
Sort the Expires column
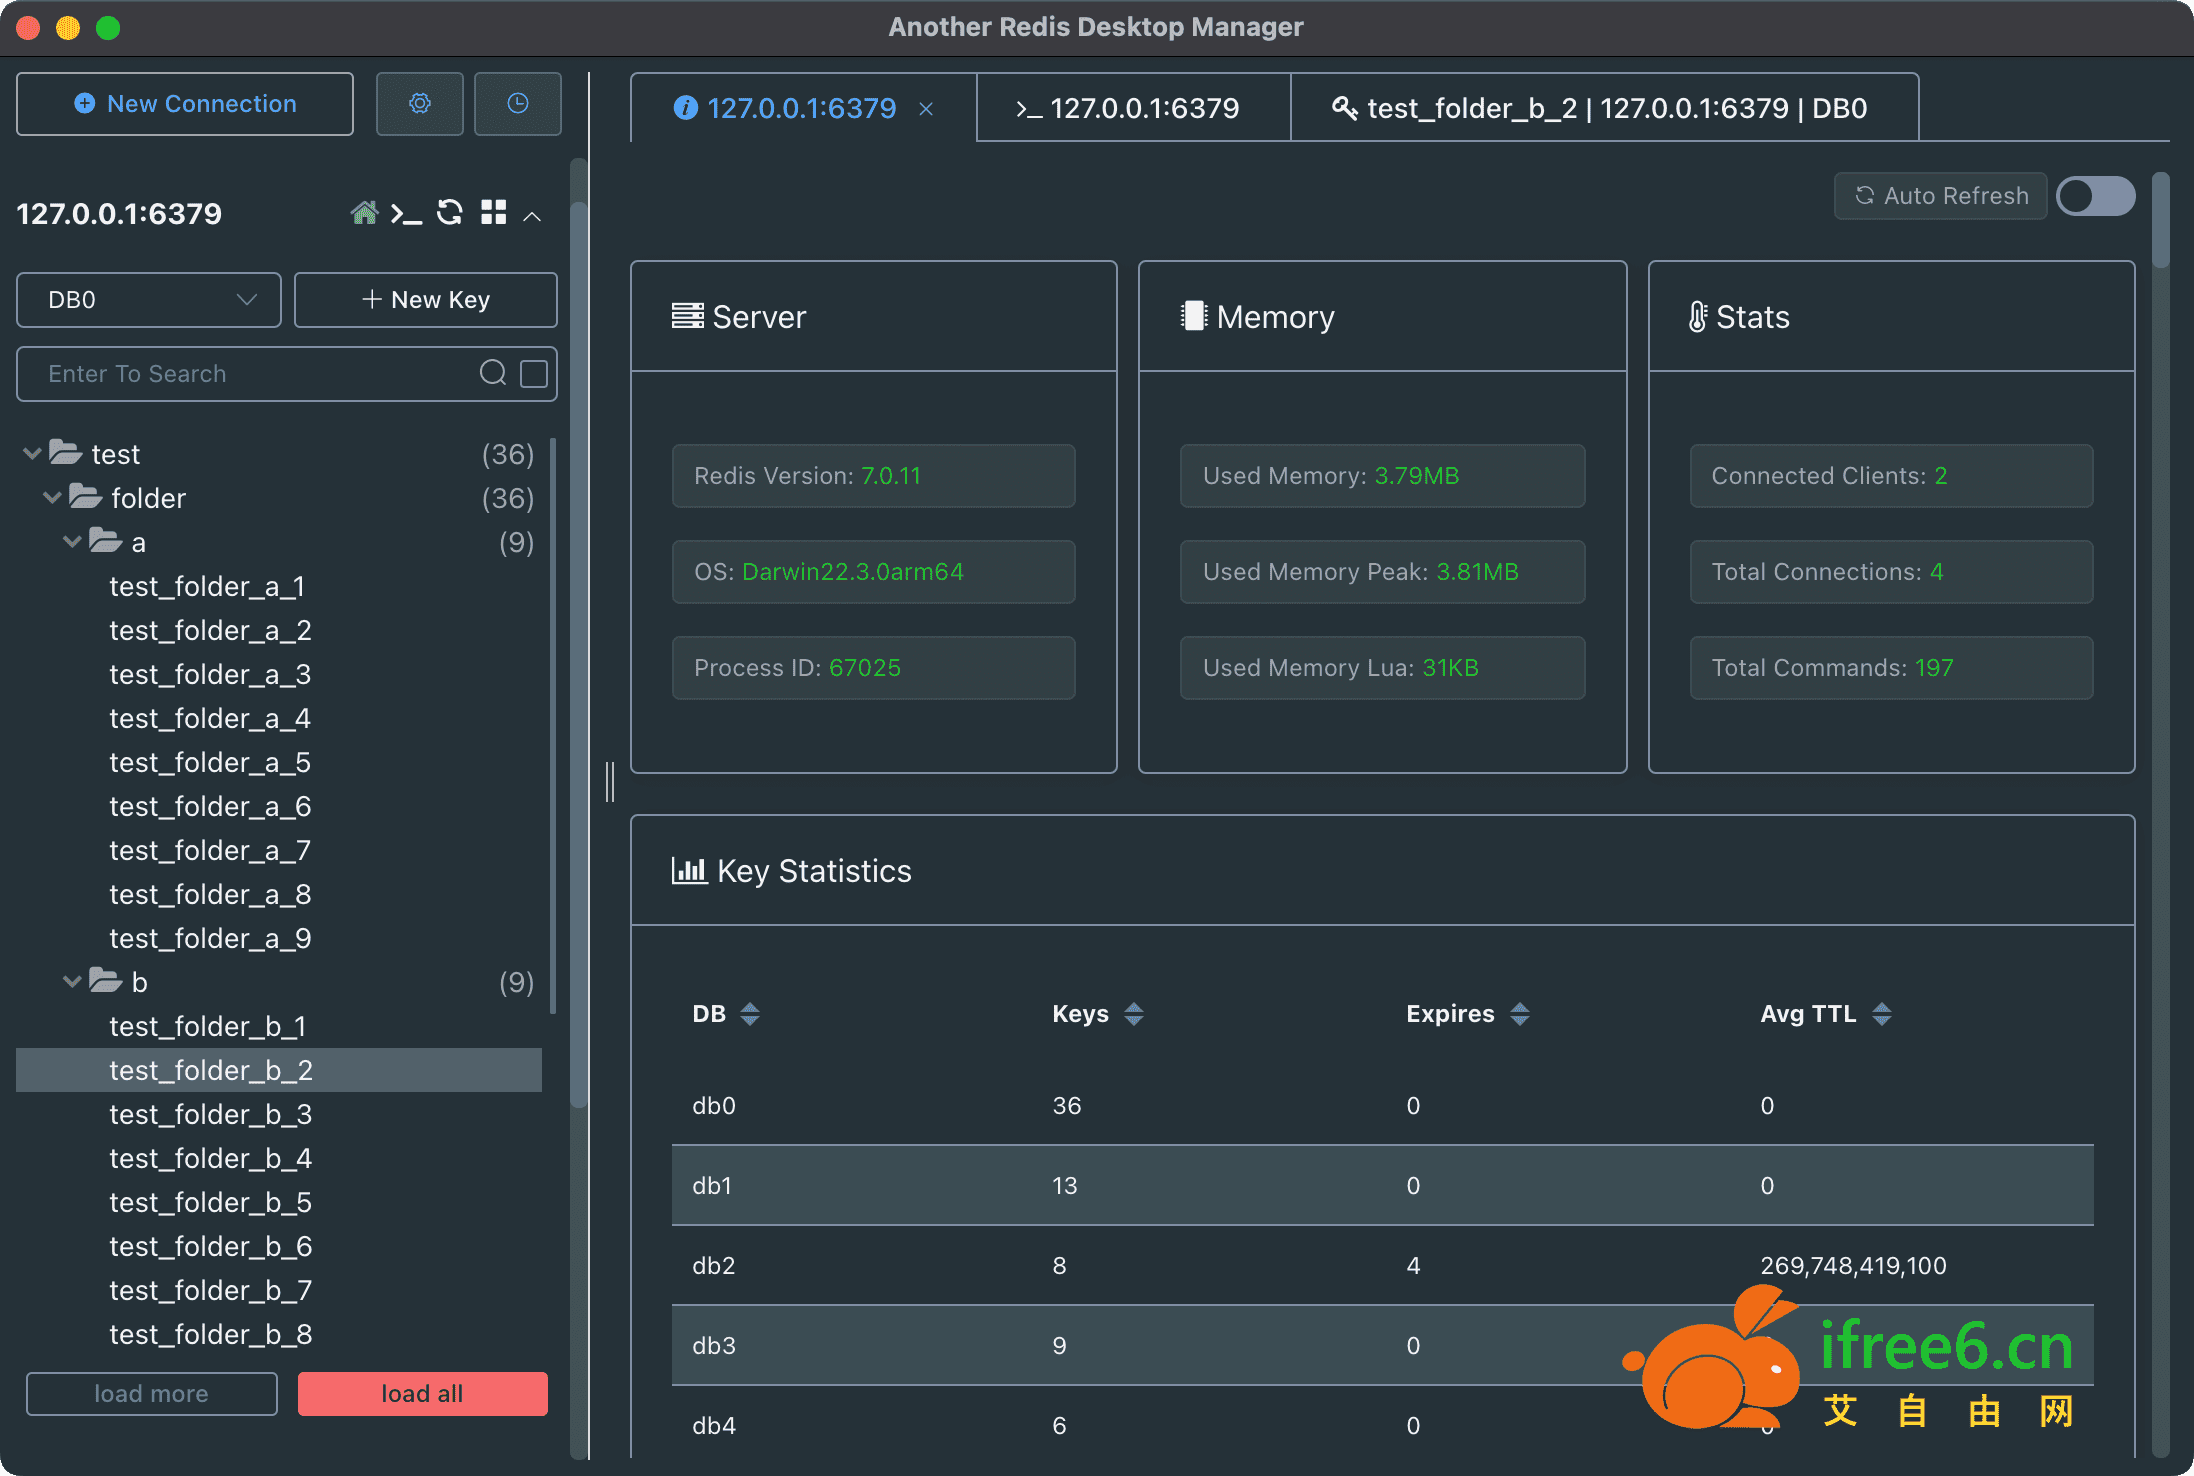1519,1014
